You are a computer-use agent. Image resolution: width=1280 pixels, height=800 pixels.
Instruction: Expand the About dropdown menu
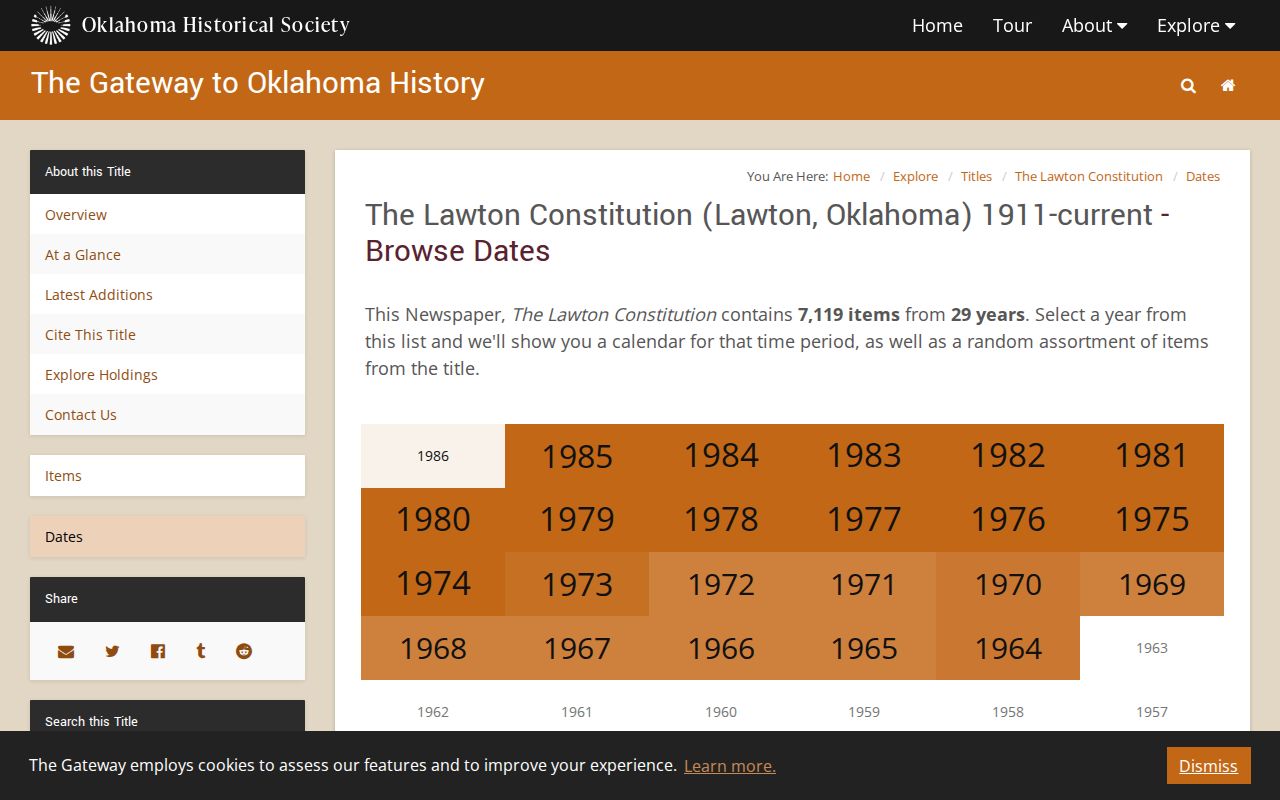click(x=1094, y=25)
